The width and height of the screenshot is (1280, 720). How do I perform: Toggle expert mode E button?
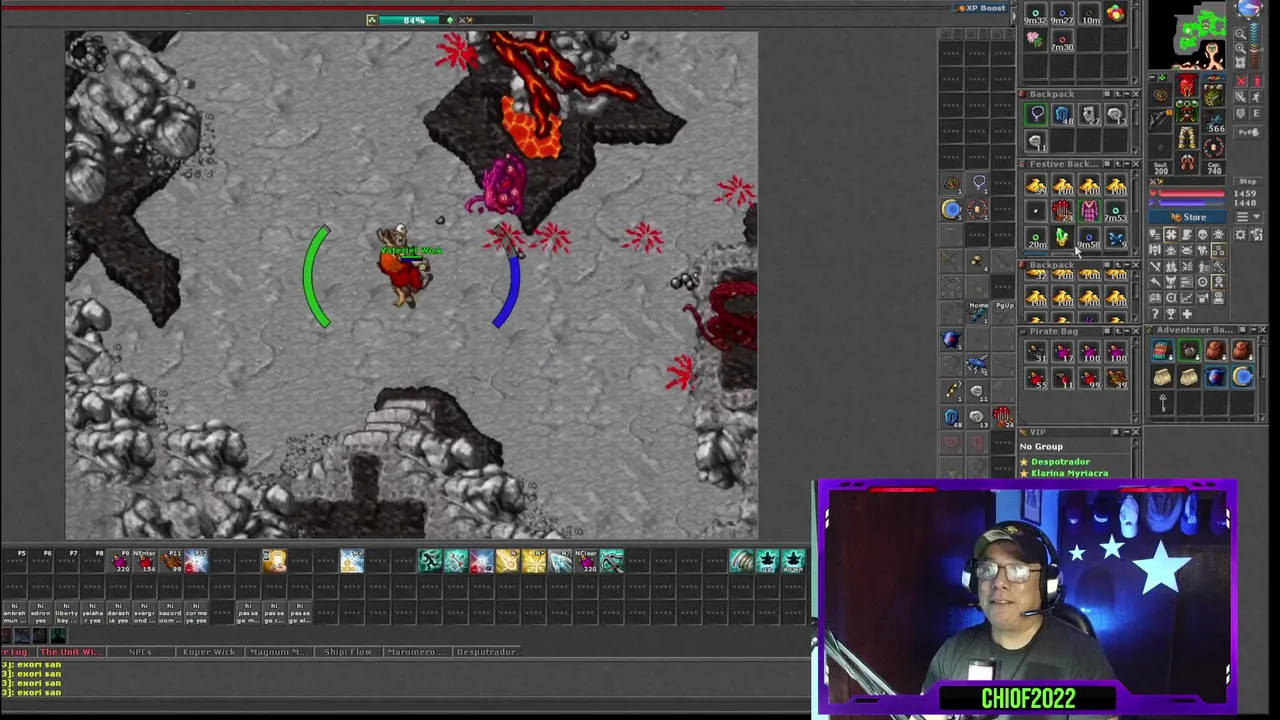[x=1256, y=113]
